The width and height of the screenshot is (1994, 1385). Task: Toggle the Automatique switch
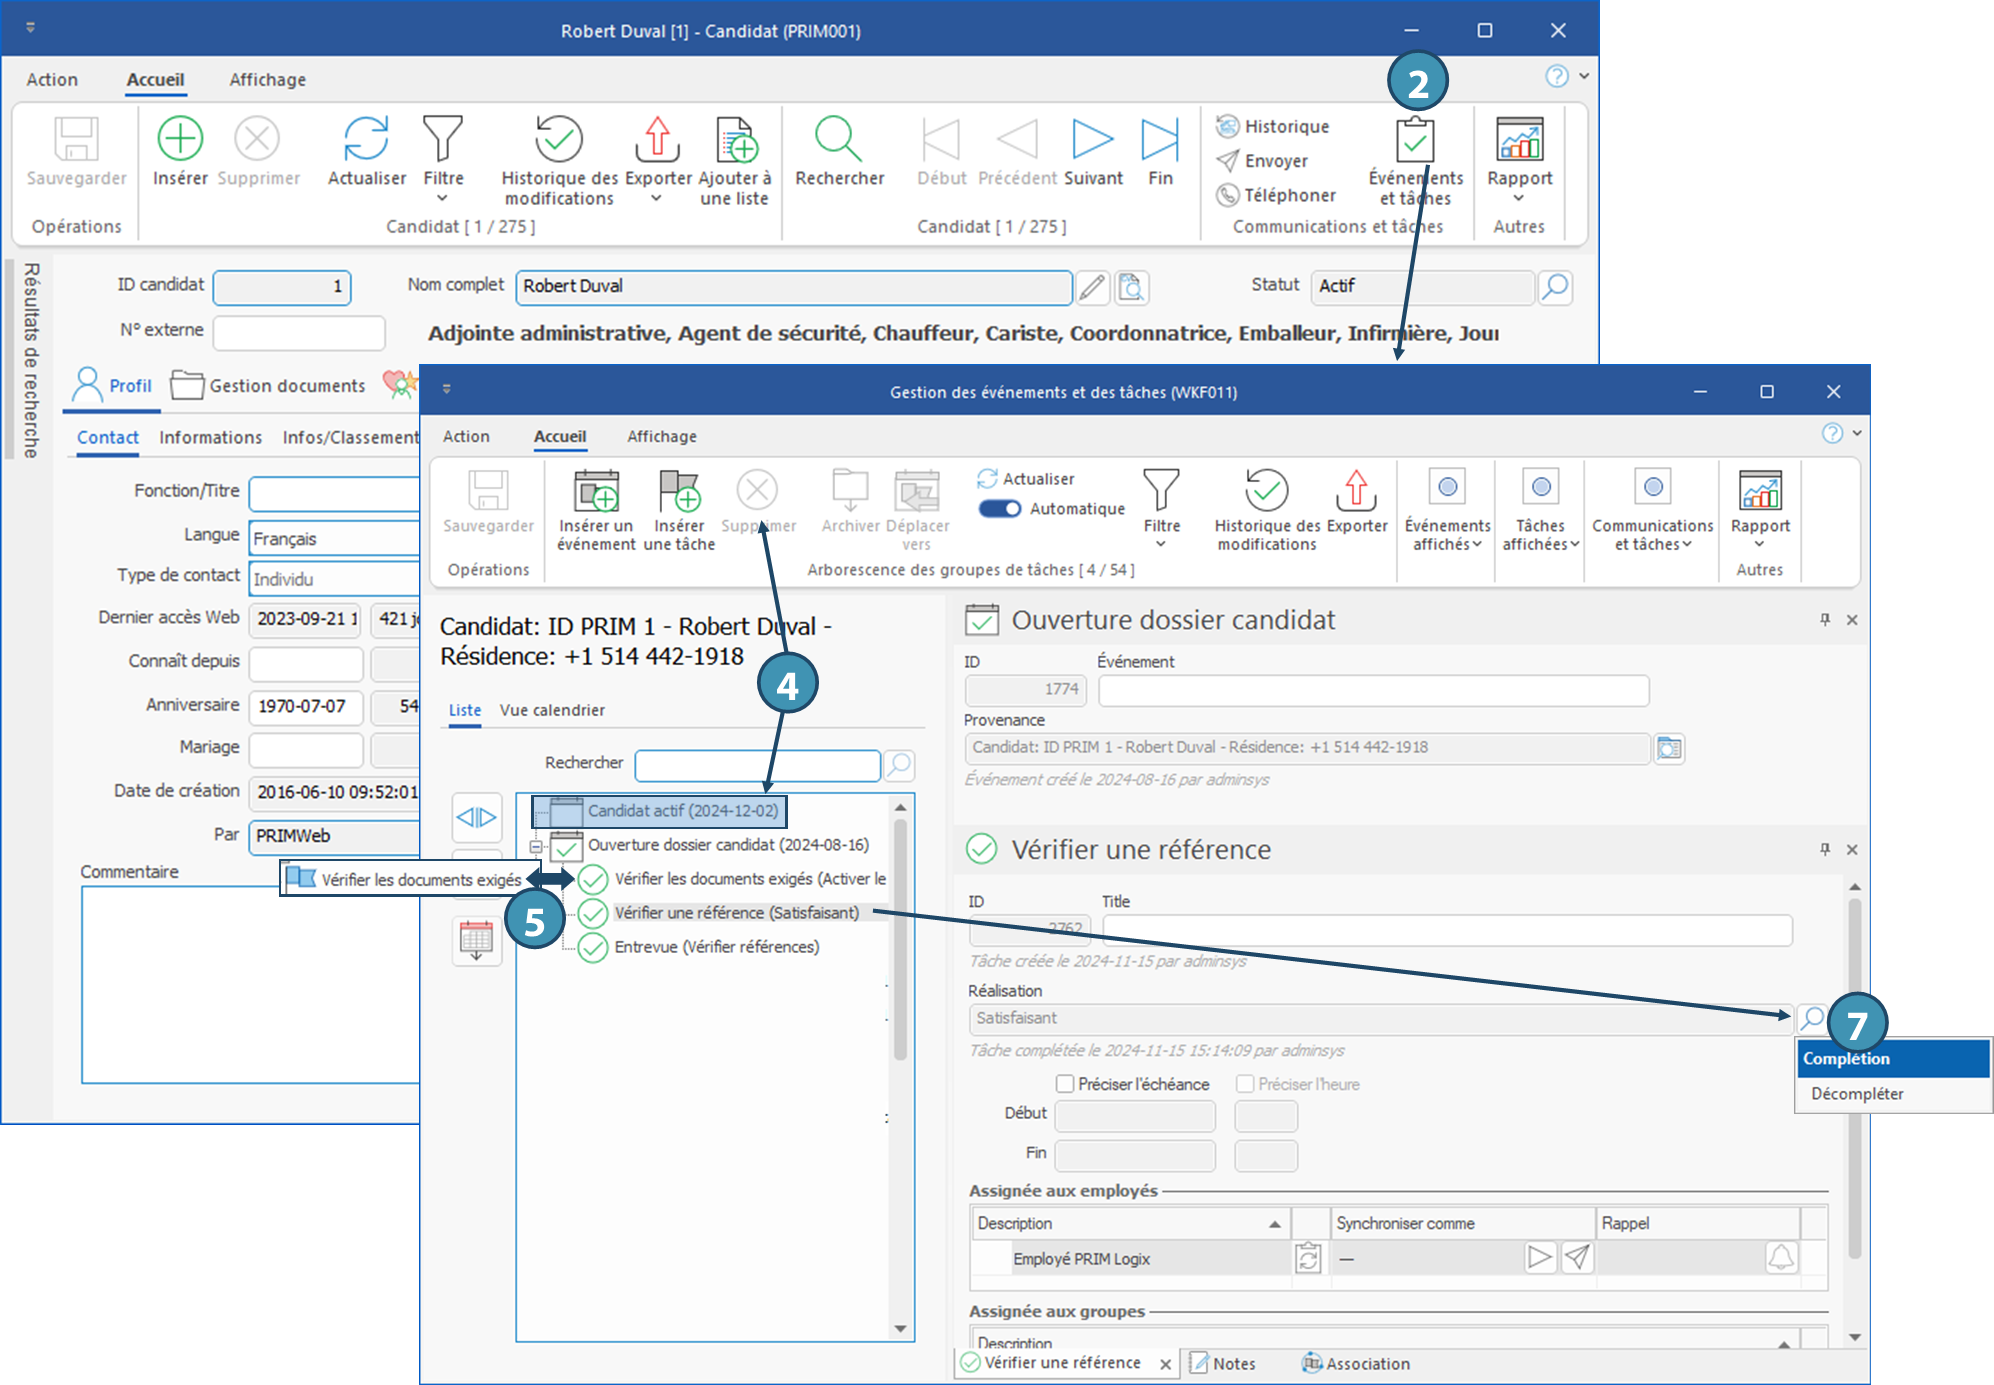(x=999, y=509)
